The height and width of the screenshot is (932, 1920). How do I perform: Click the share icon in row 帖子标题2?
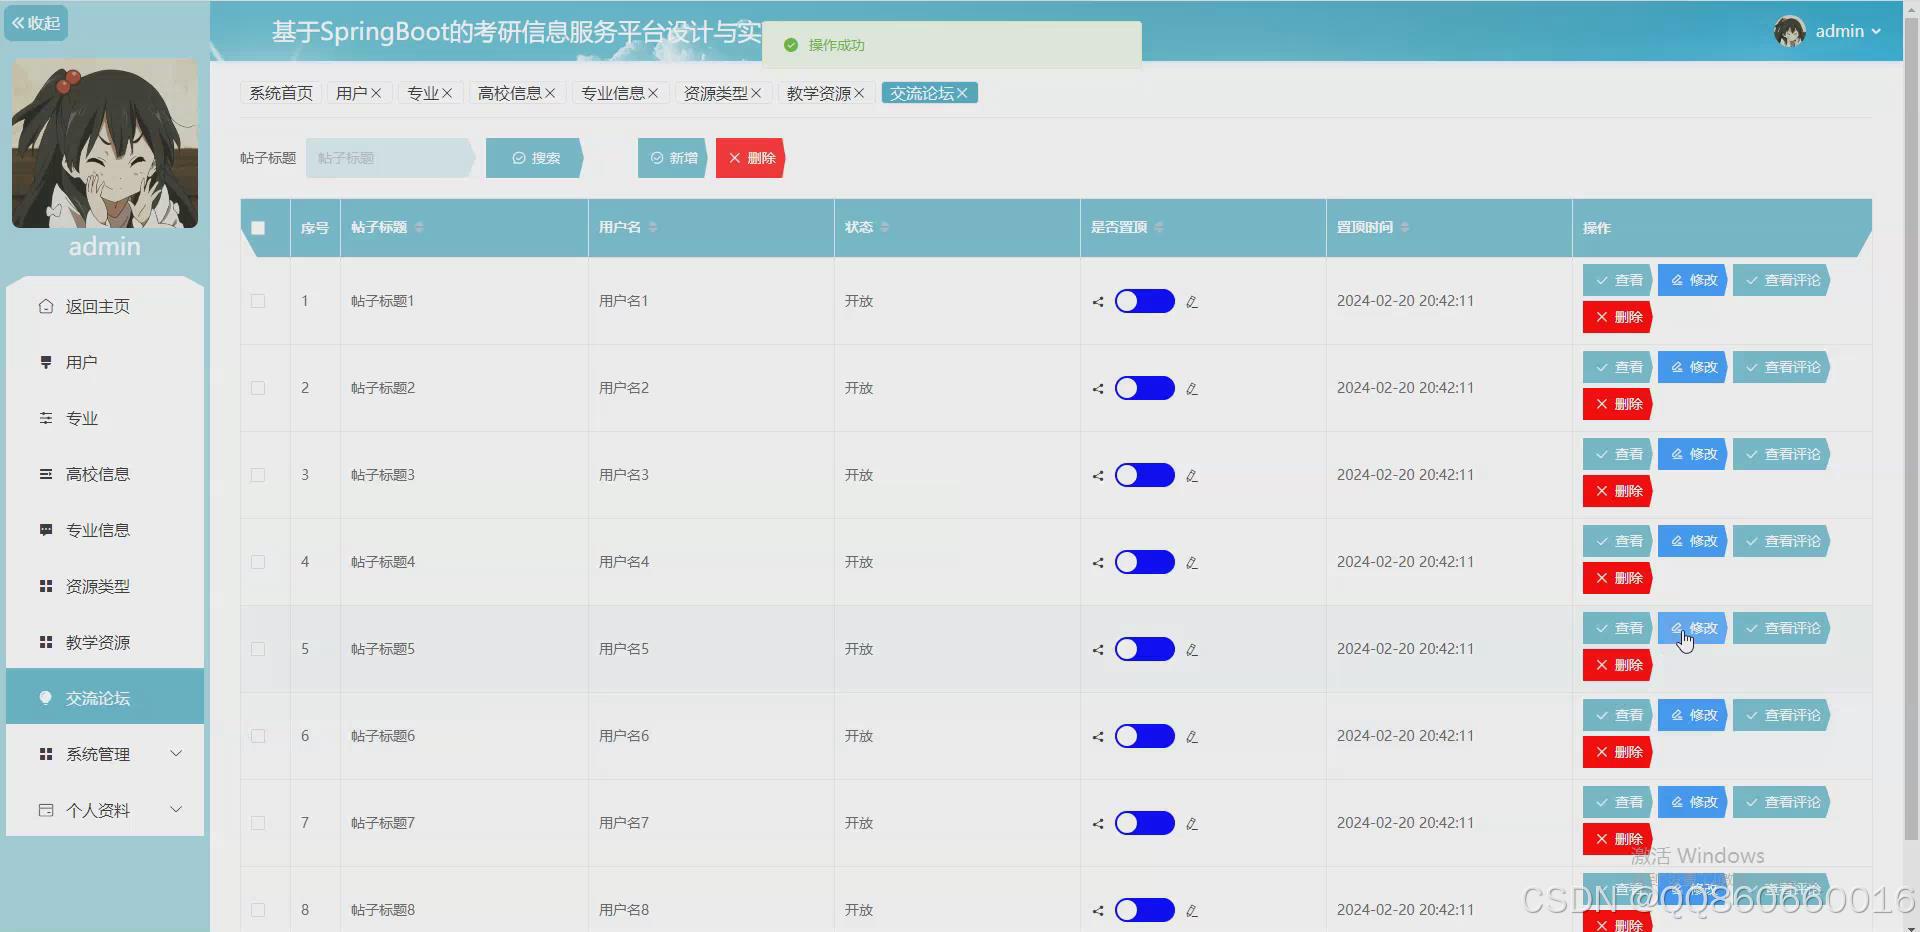tap(1098, 389)
